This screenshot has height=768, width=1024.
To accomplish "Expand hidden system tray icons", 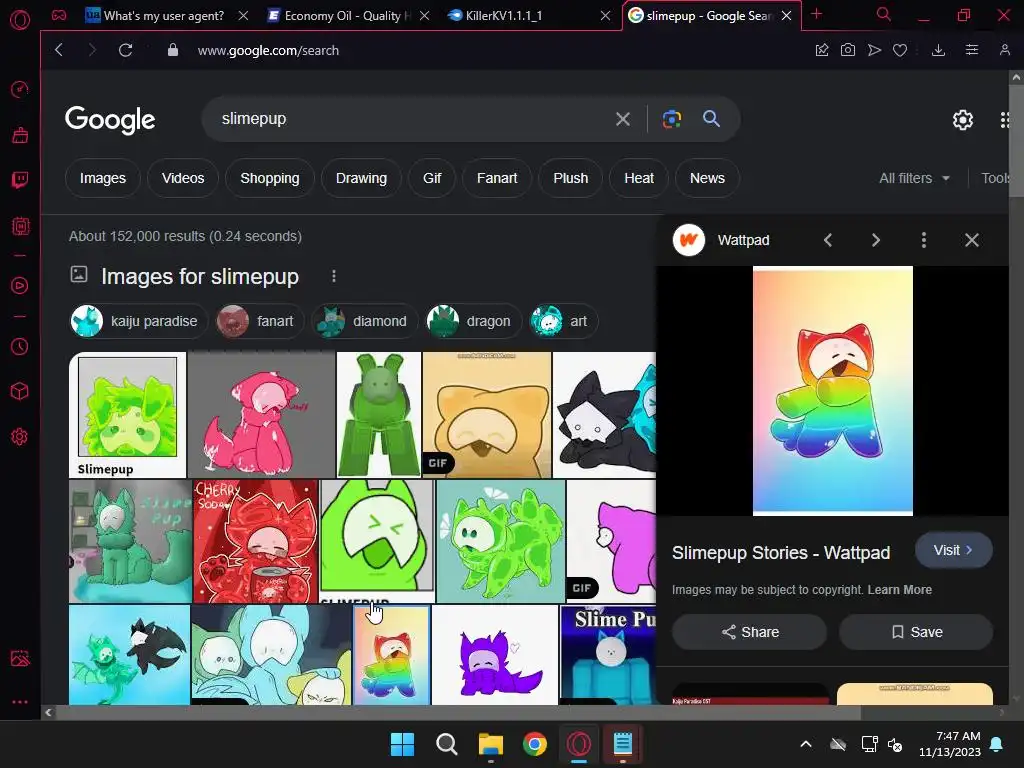I will click(806, 744).
